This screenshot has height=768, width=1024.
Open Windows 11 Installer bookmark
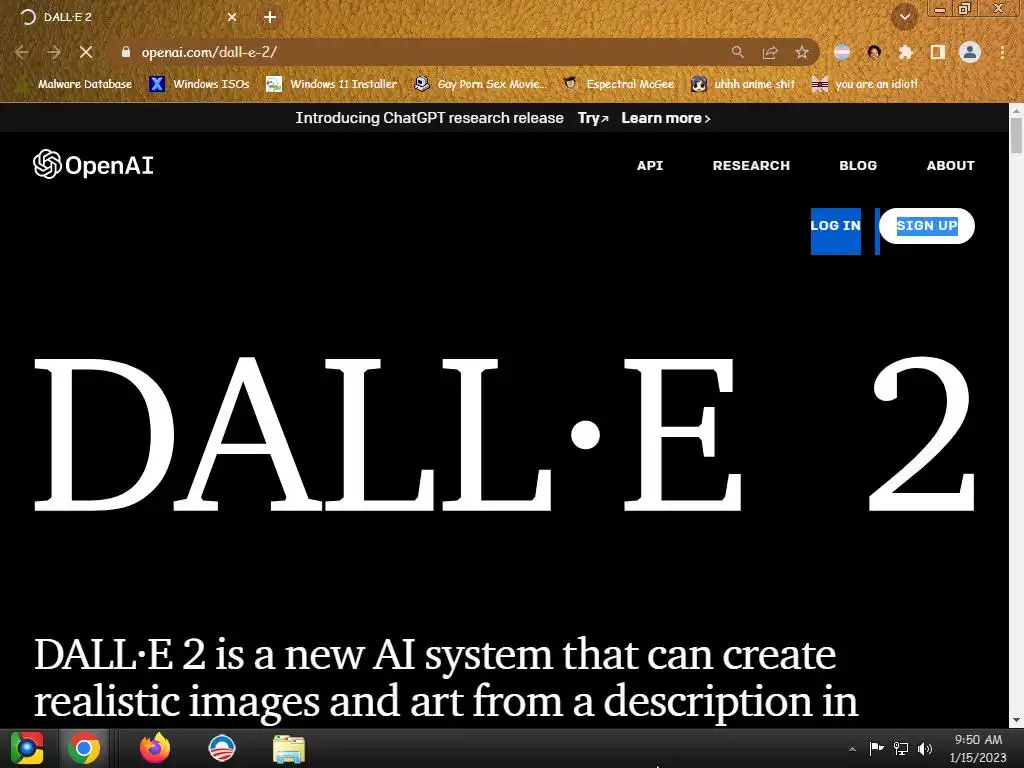(332, 84)
